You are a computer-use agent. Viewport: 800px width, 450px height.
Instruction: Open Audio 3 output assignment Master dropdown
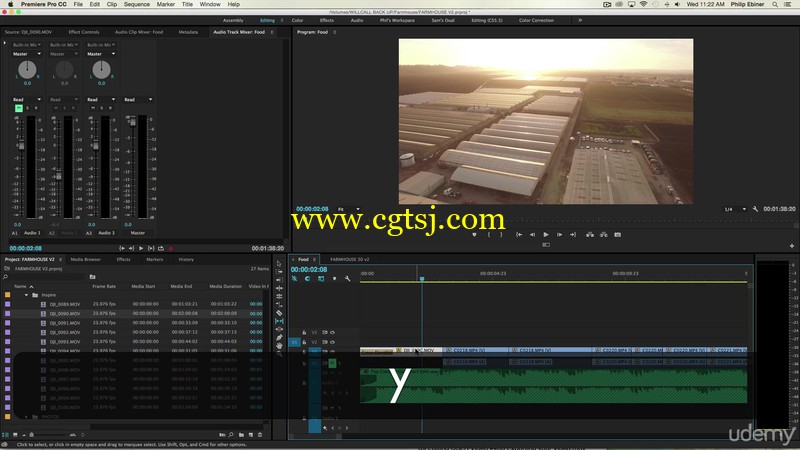[101, 54]
